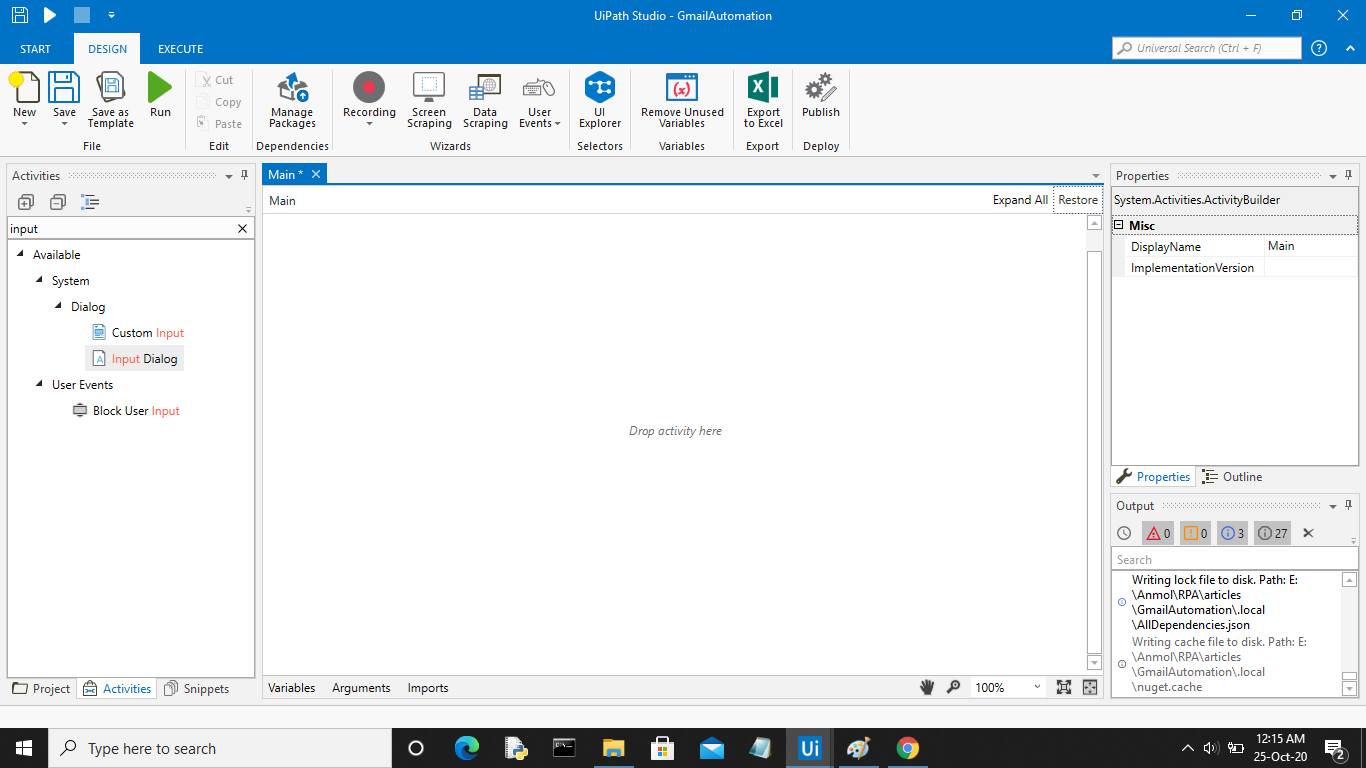Open Manage Packages dialog
The height and width of the screenshot is (768, 1366).
[x=292, y=100]
